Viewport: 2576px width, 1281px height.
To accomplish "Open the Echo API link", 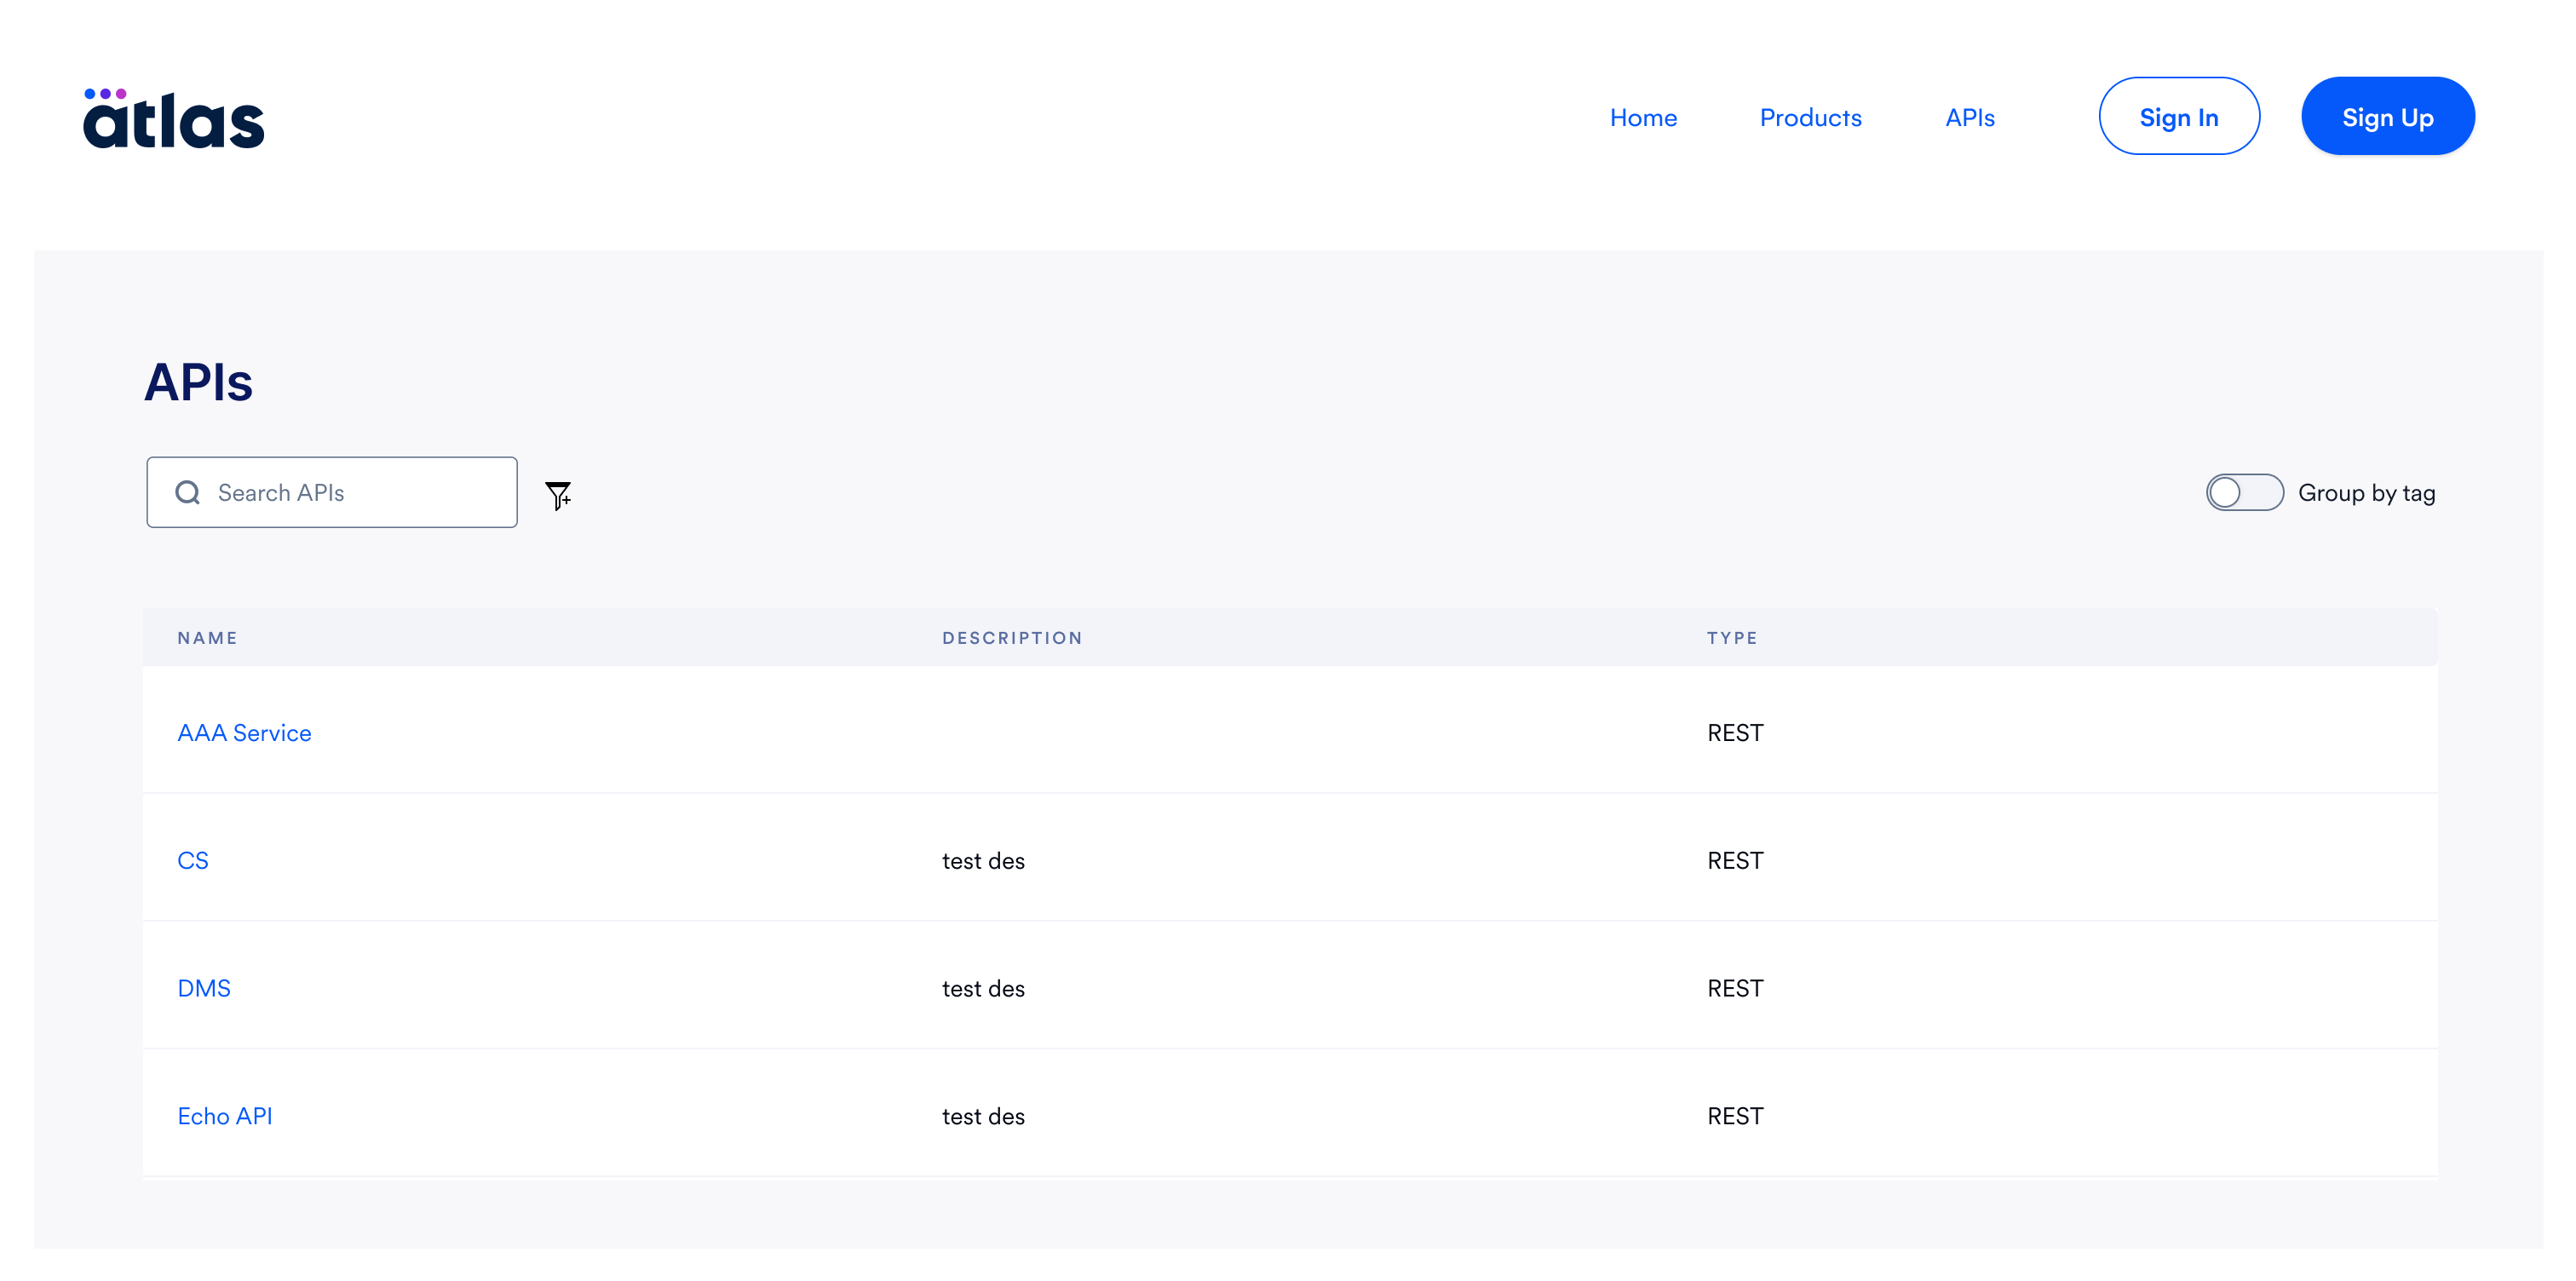I will [x=225, y=1116].
